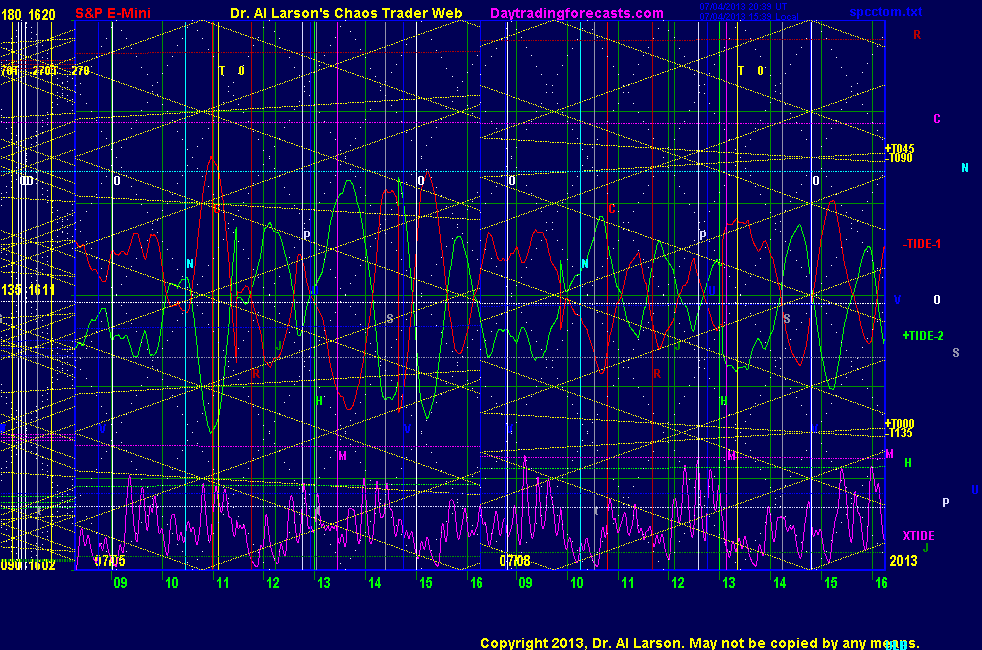Screen dimensions: 982x650
Task: Click the cyan N marker on right margin
Action: (964, 168)
